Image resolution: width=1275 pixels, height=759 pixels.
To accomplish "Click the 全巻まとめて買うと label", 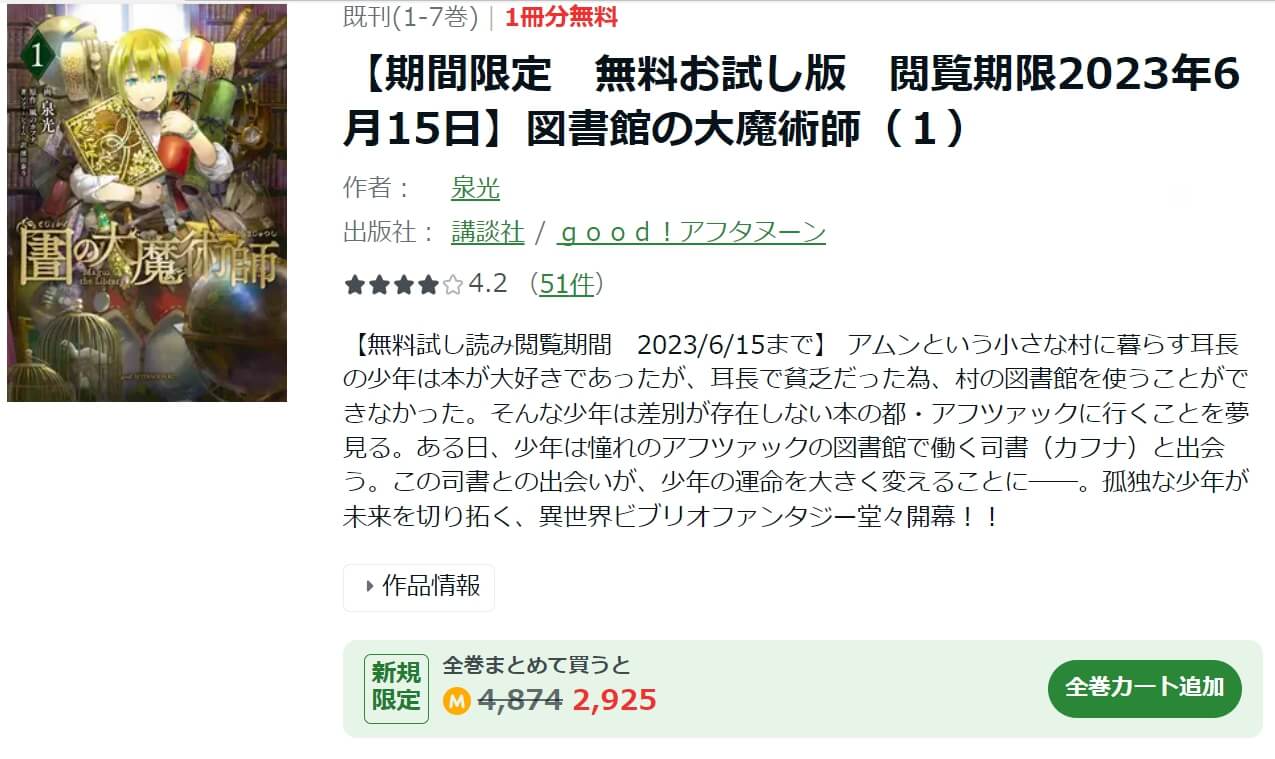I will pyautogui.click(x=537, y=665).
